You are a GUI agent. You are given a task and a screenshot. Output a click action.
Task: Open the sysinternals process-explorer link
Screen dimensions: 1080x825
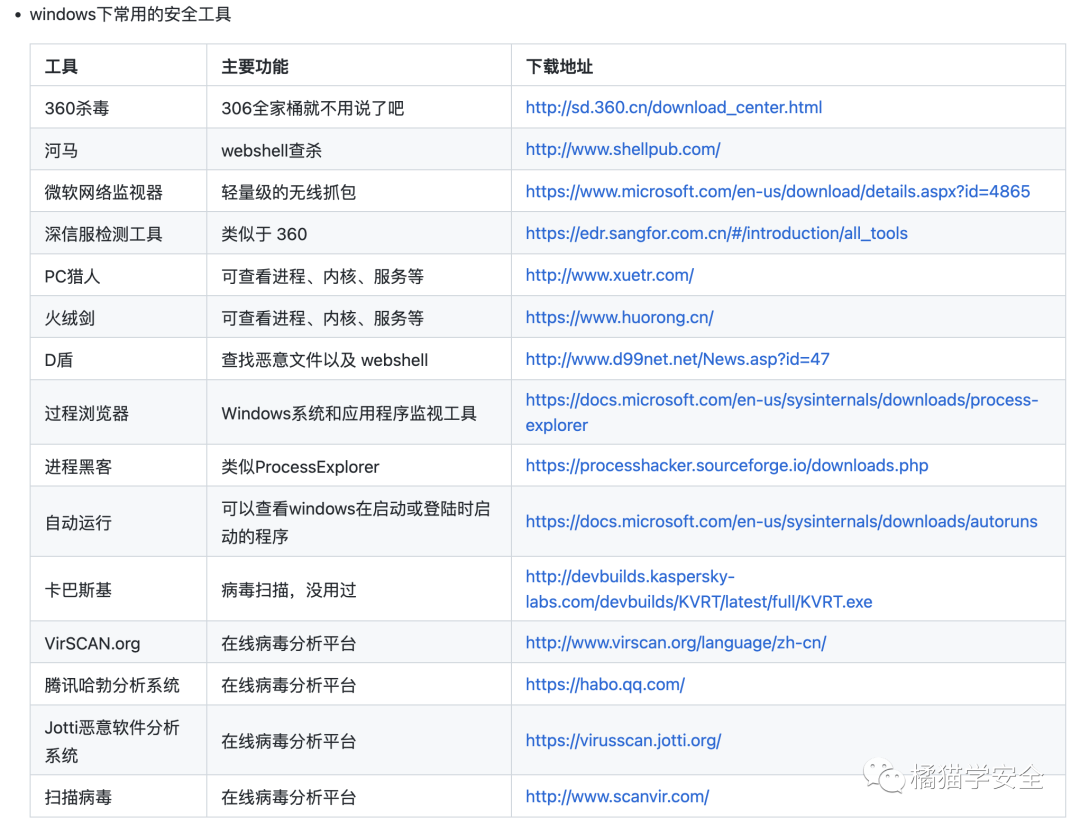[782, 412]
